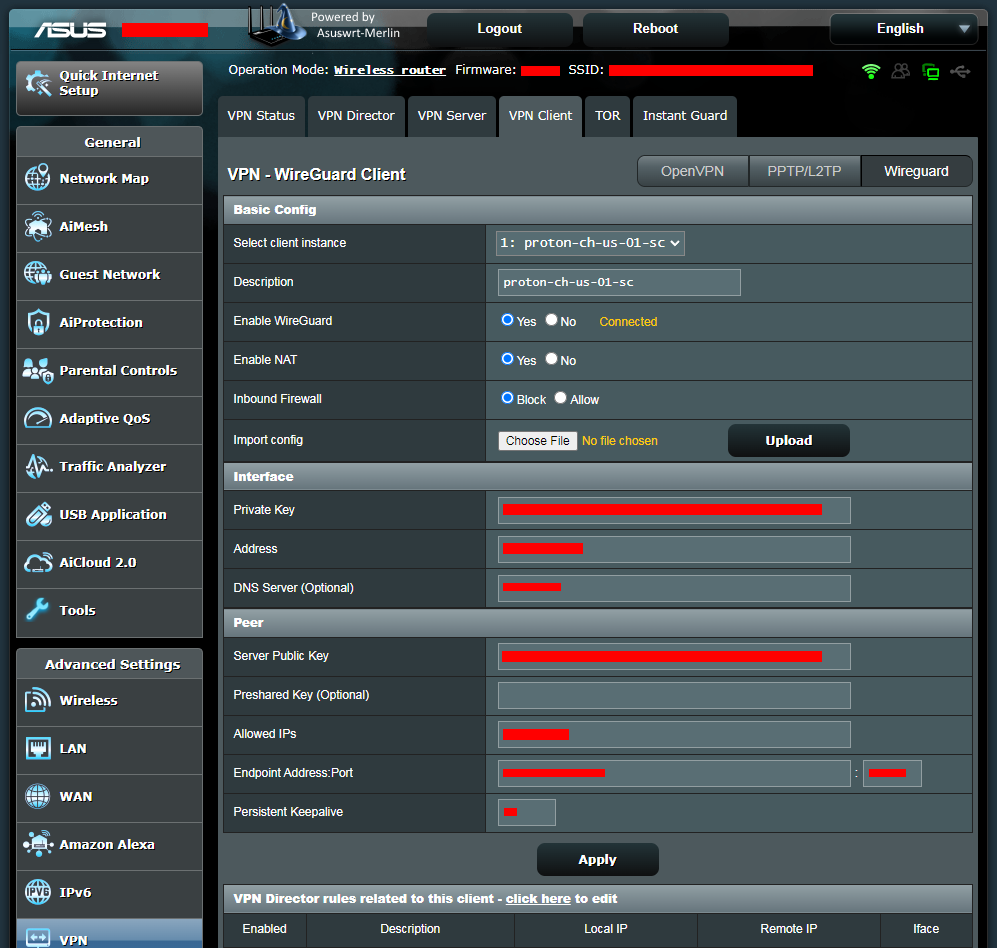Screen dimensions: 997x948
Task: Click the Reboot button
Action: point(655,29)
